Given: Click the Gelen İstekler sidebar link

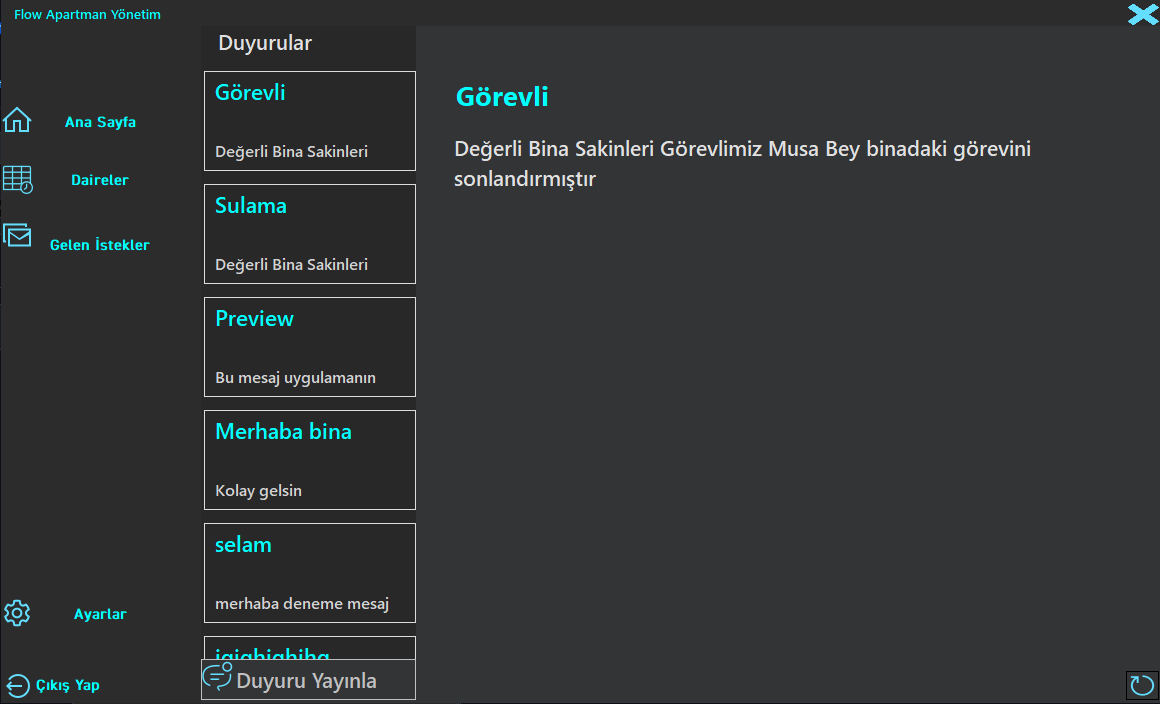Looking at the screenshot, I should (x=100, y=244).
